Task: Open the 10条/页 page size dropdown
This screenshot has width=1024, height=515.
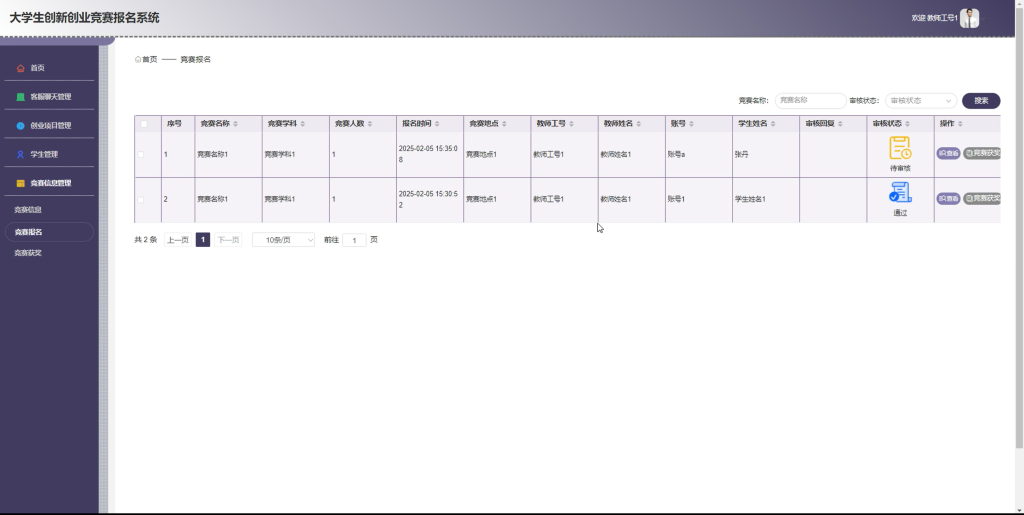Action: [x=283, y=240]
